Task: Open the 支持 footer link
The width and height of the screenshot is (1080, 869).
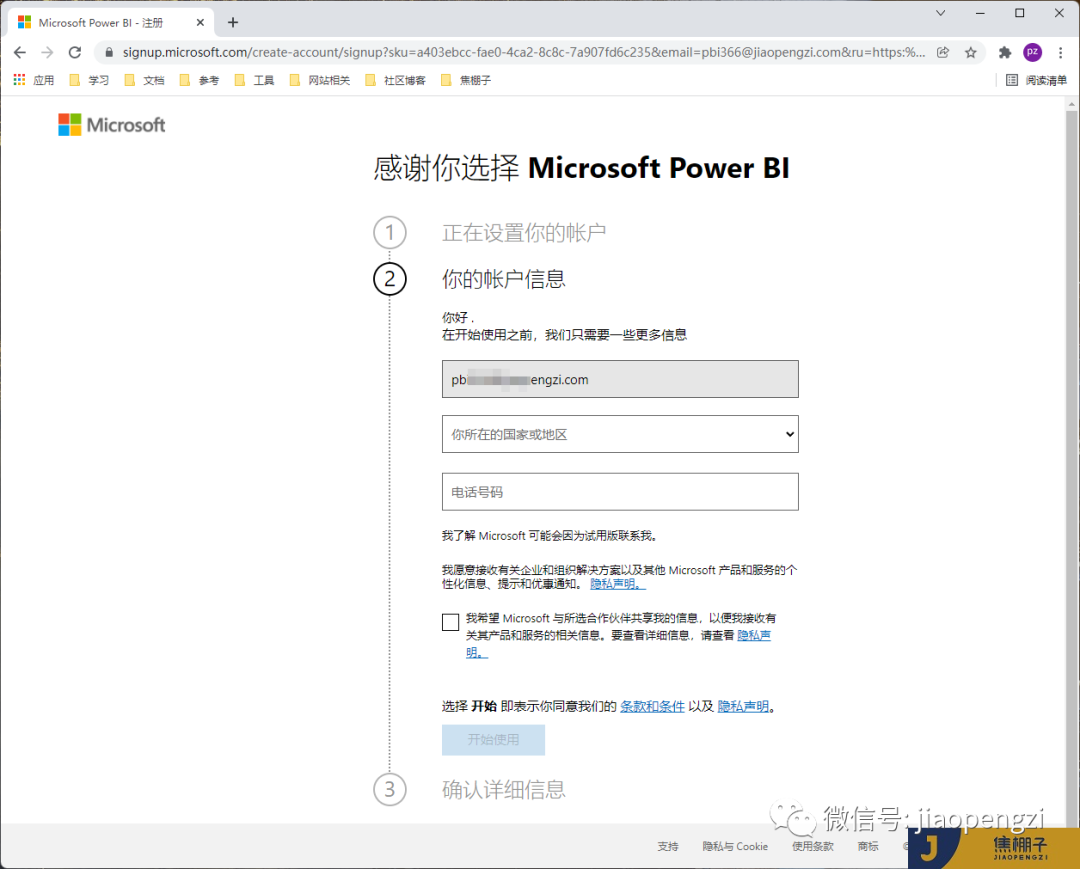Action: [x=667, y=846]
